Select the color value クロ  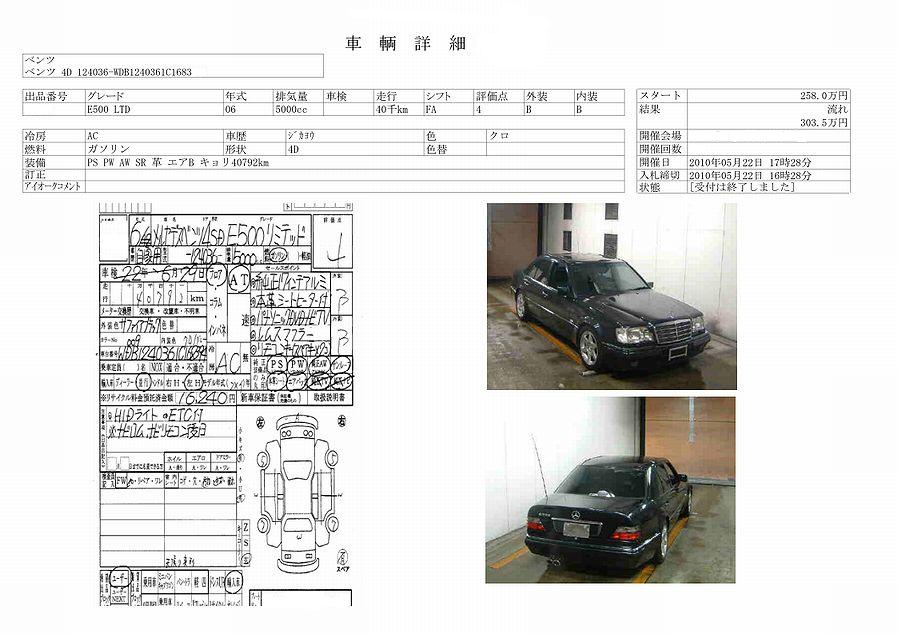[499, 136]
